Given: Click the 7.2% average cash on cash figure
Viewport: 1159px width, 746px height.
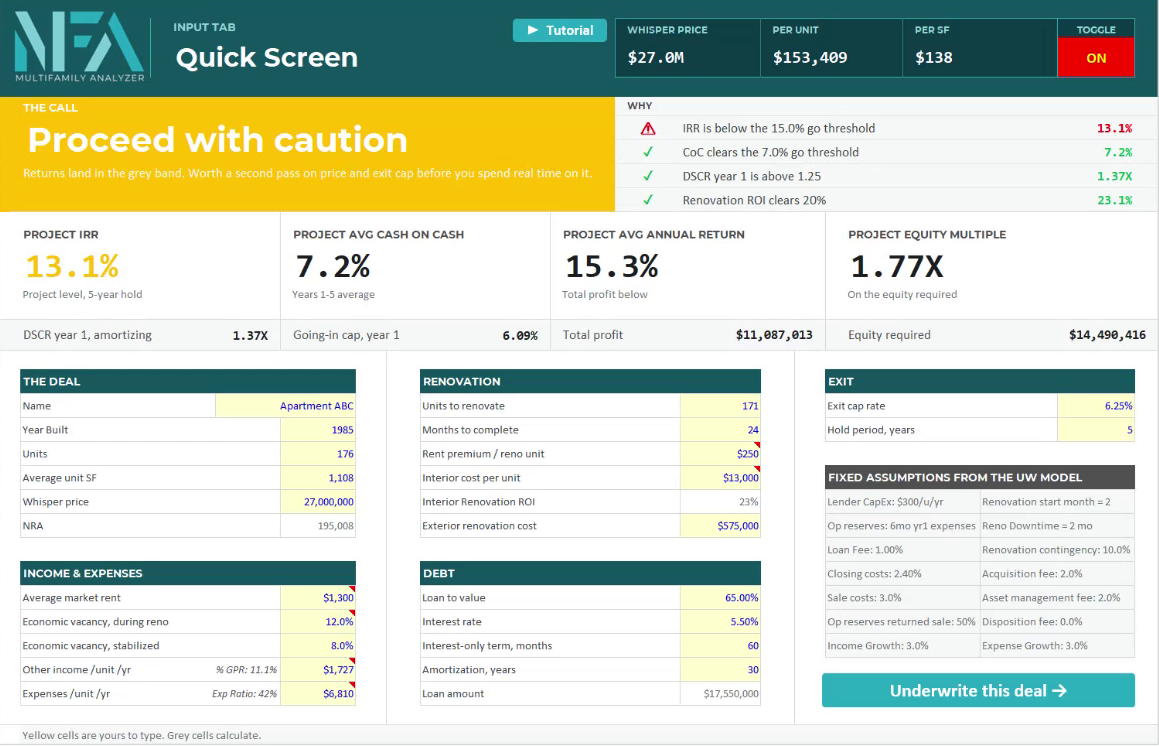Looking at the screenshot, I should tap(333, 266).
